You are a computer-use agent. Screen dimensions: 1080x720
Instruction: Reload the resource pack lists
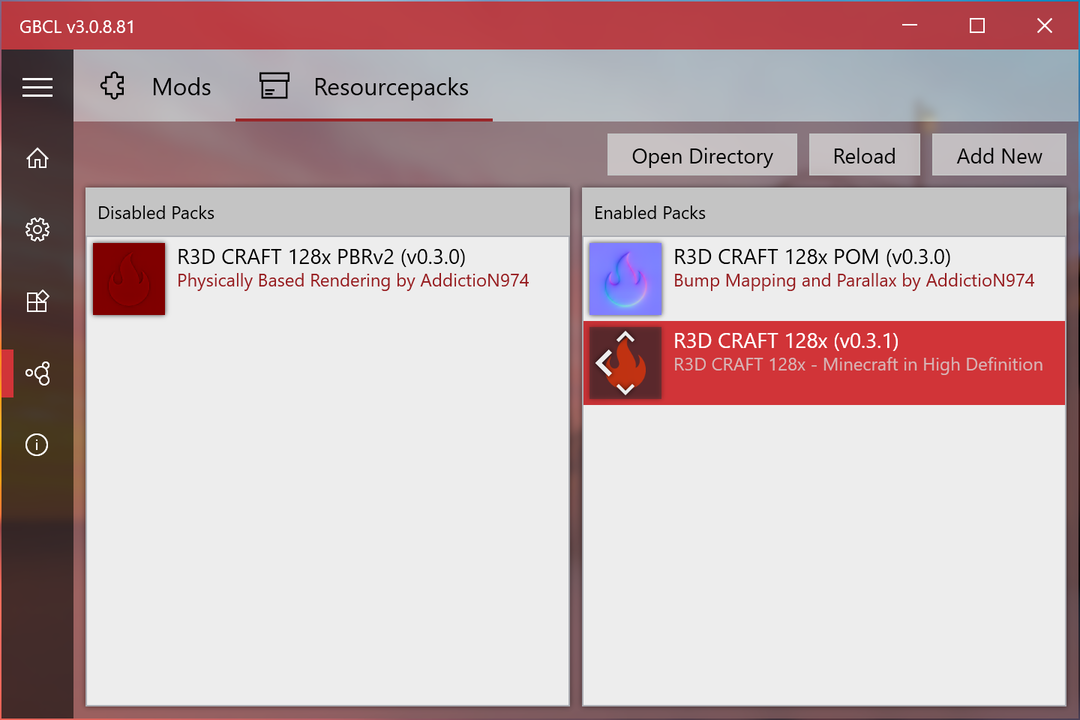point(864,155)
